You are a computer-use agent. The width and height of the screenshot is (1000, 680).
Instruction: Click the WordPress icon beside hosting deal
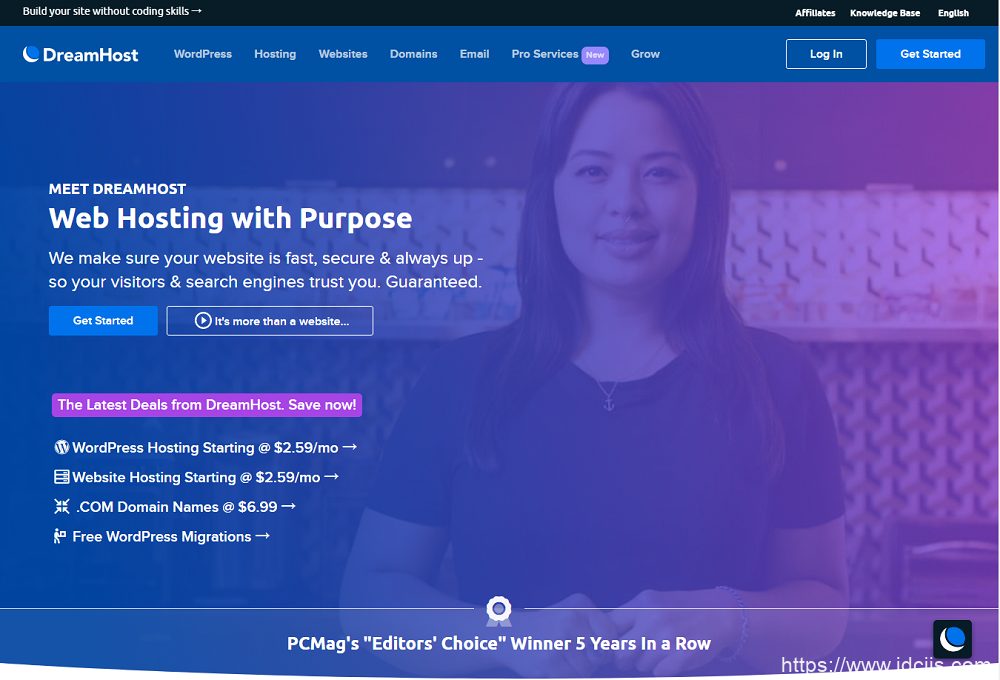(61, 447)
